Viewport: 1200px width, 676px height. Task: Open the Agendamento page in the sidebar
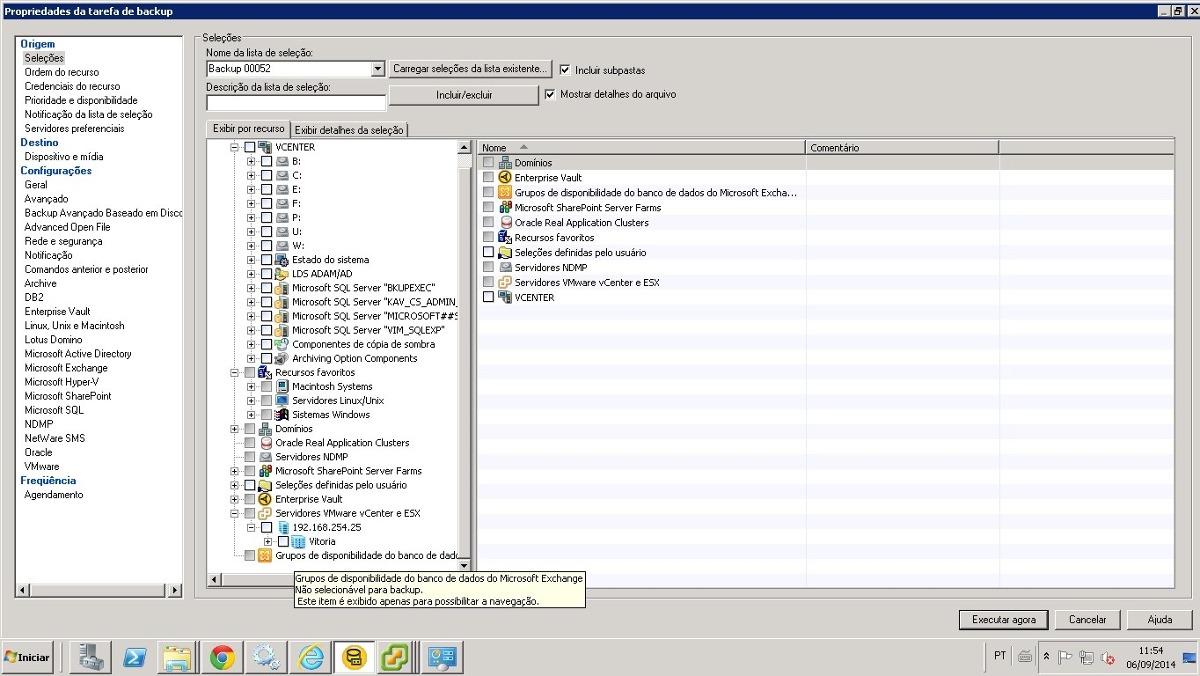coord(54,494)
